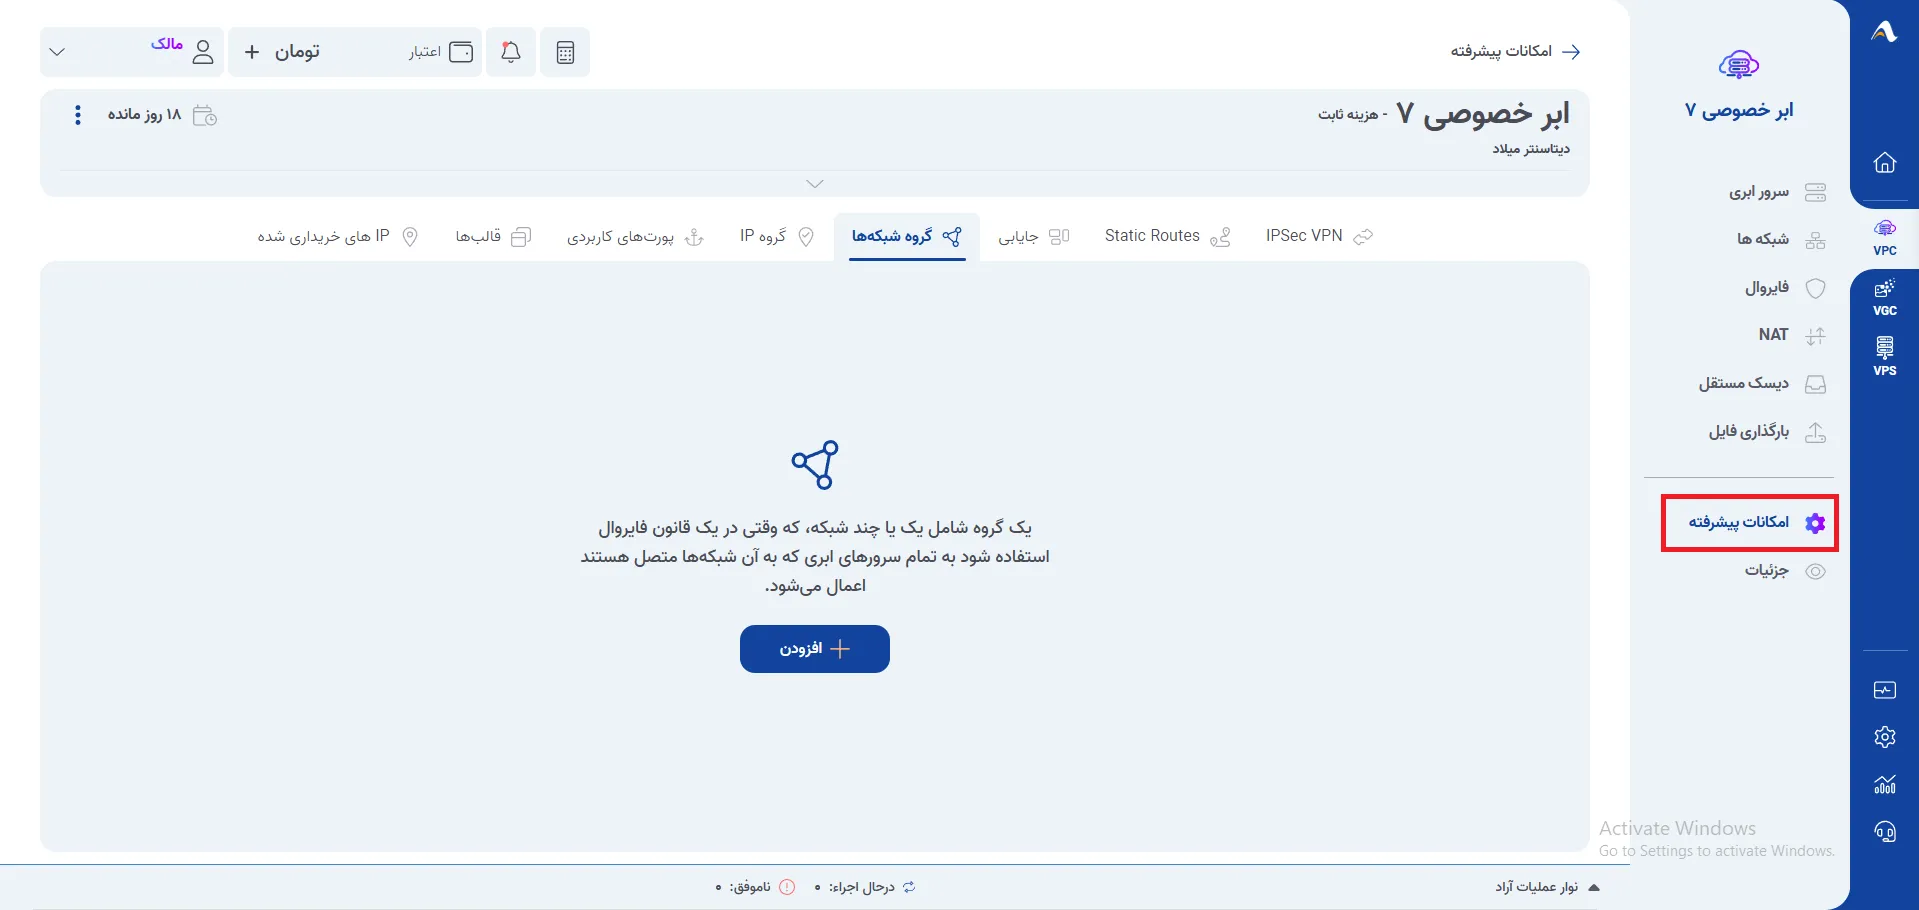Click the network group share icon illustration
This screenshot has height=910, width=1919.
pyautogui.click(x=815, y=465)
